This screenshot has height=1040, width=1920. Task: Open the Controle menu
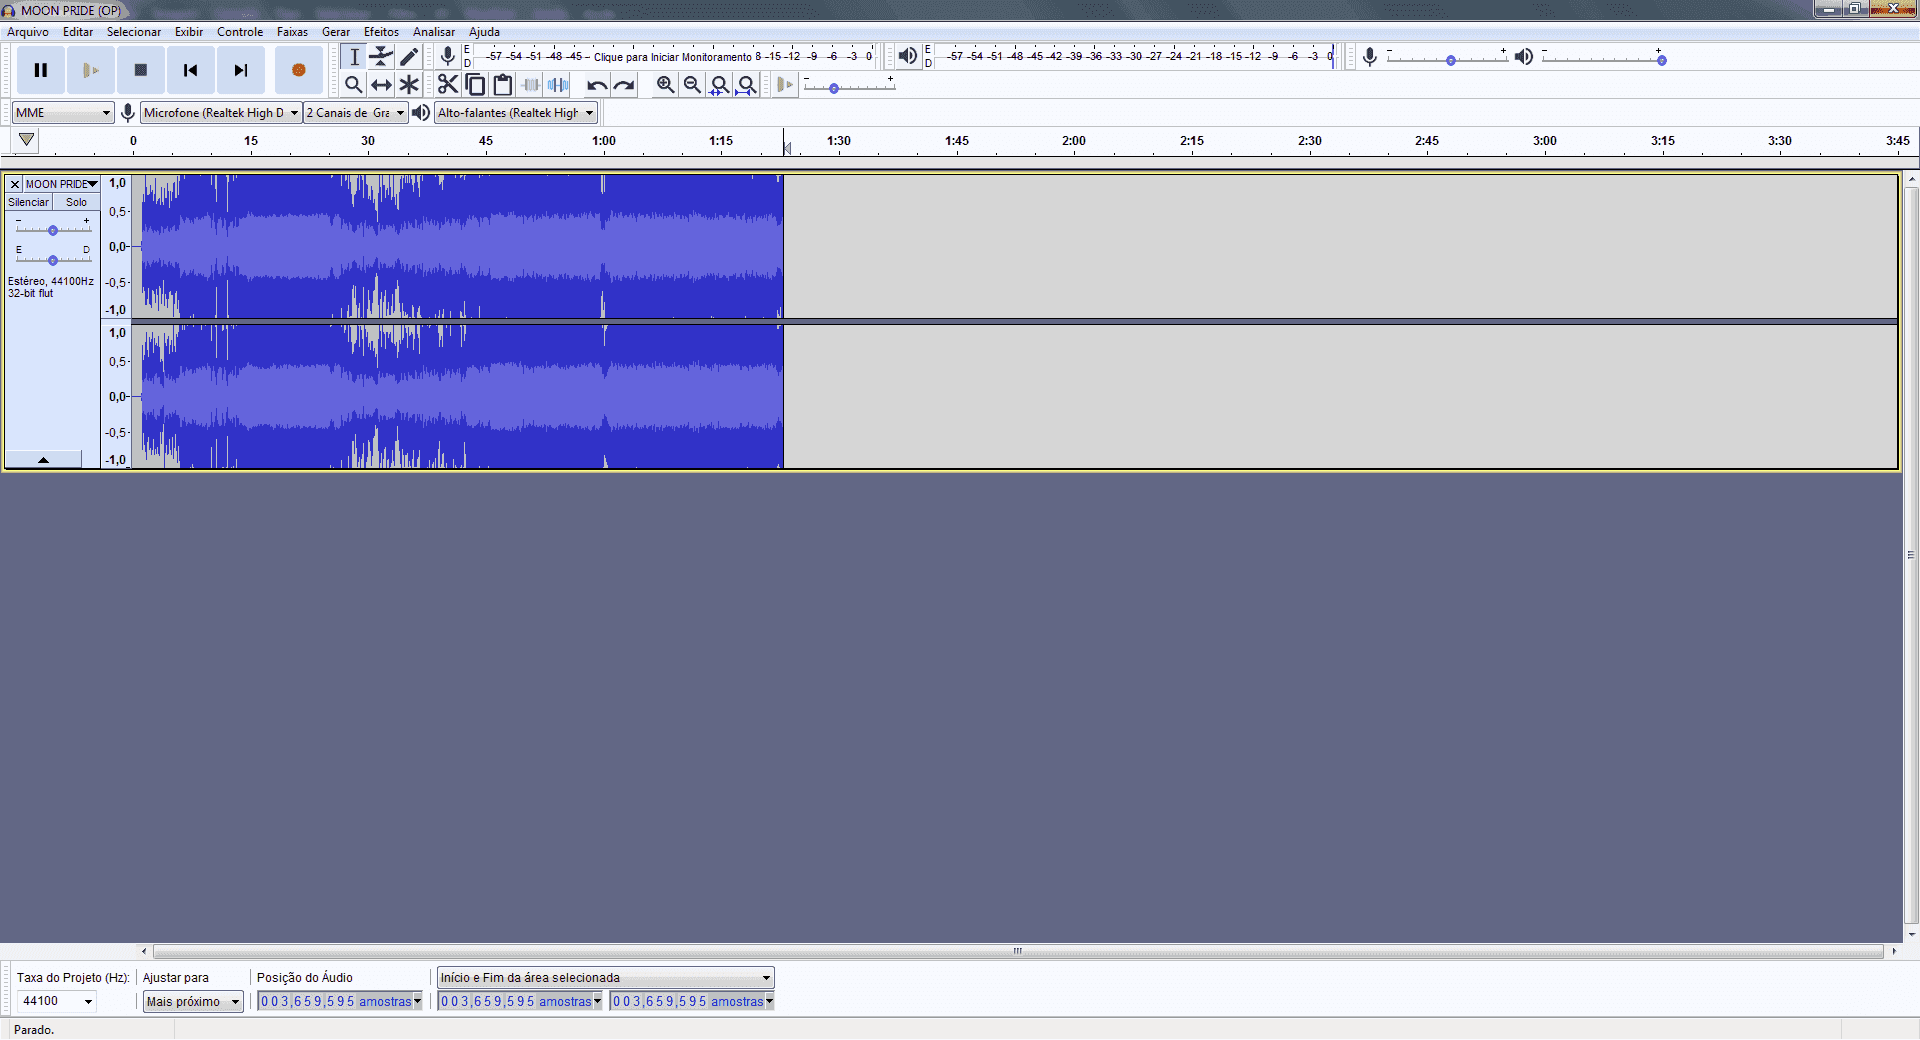(x=240, y=32)
